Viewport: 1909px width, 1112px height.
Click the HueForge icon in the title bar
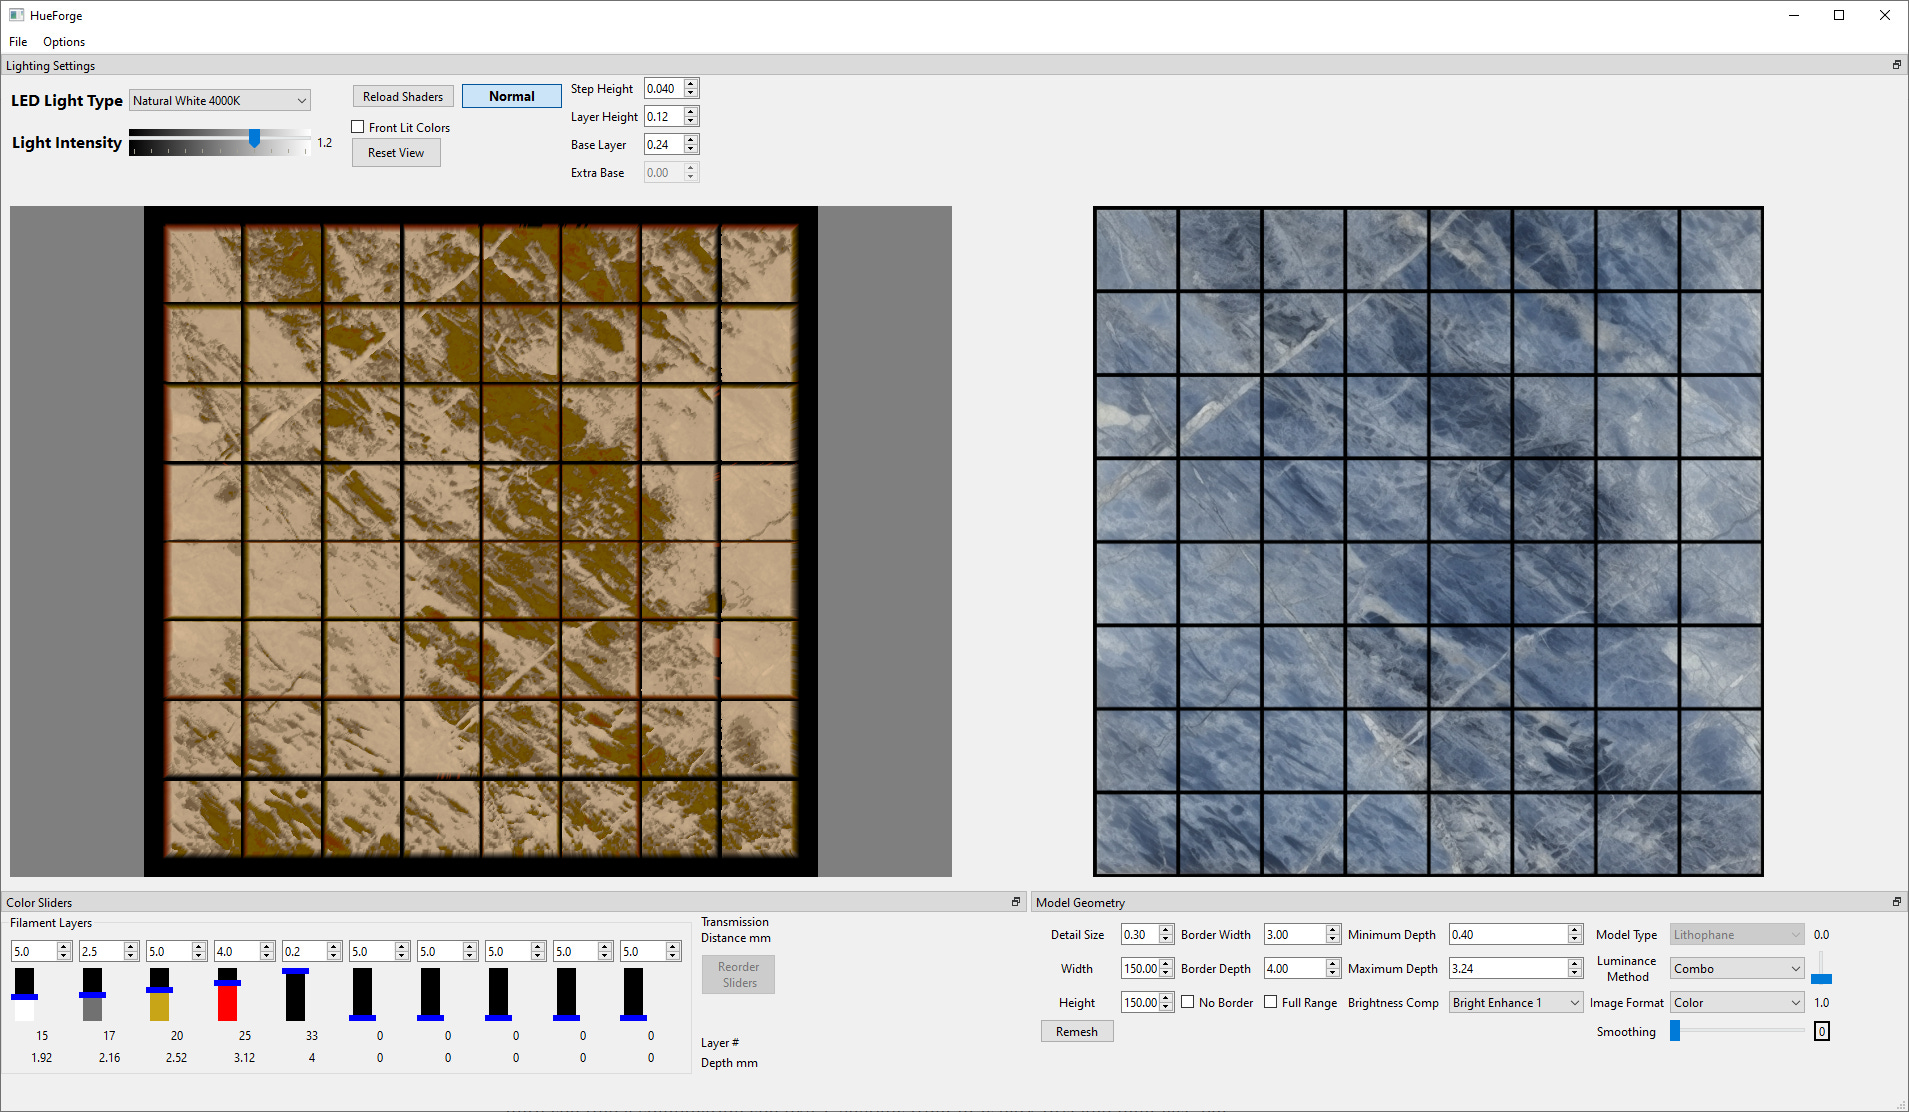[x=16, y=15]
